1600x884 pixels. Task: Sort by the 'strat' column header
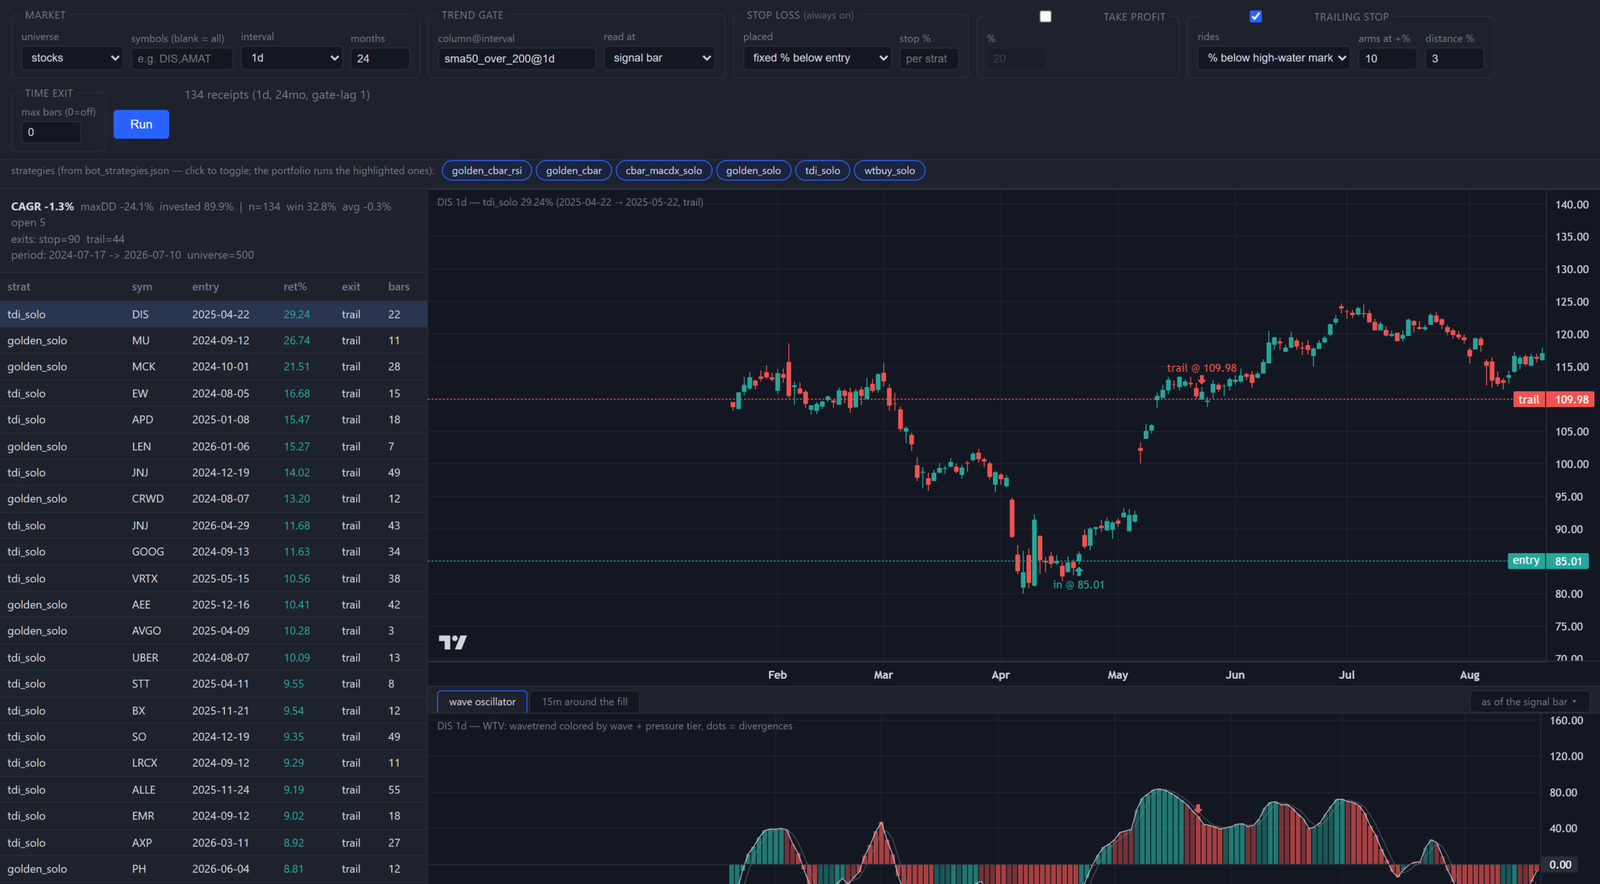pyautogui.click(x=19, y=287)
